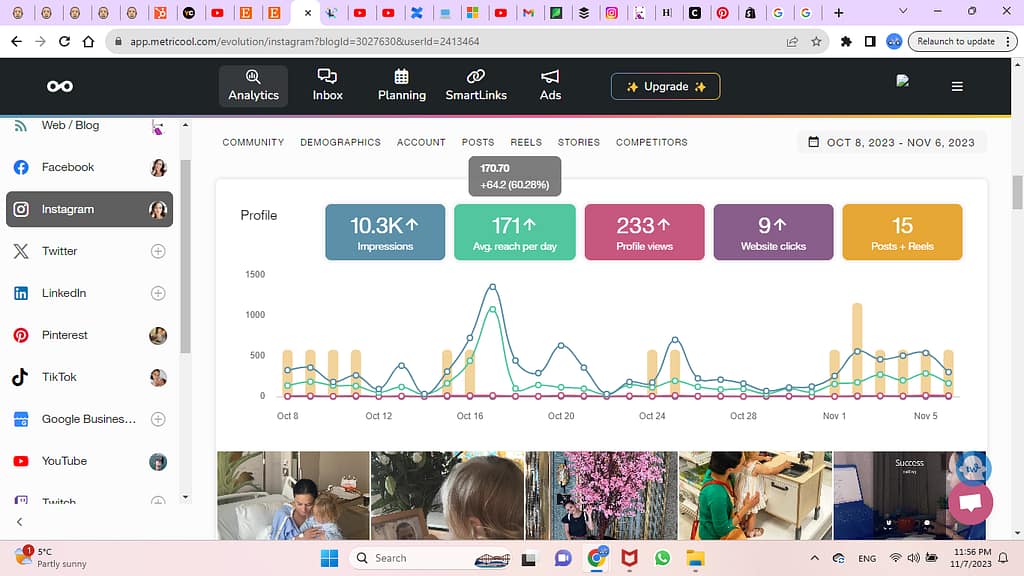Open the hamburger menu at top right
This screenshot has width=1024, height=576.
coord(957,87)
